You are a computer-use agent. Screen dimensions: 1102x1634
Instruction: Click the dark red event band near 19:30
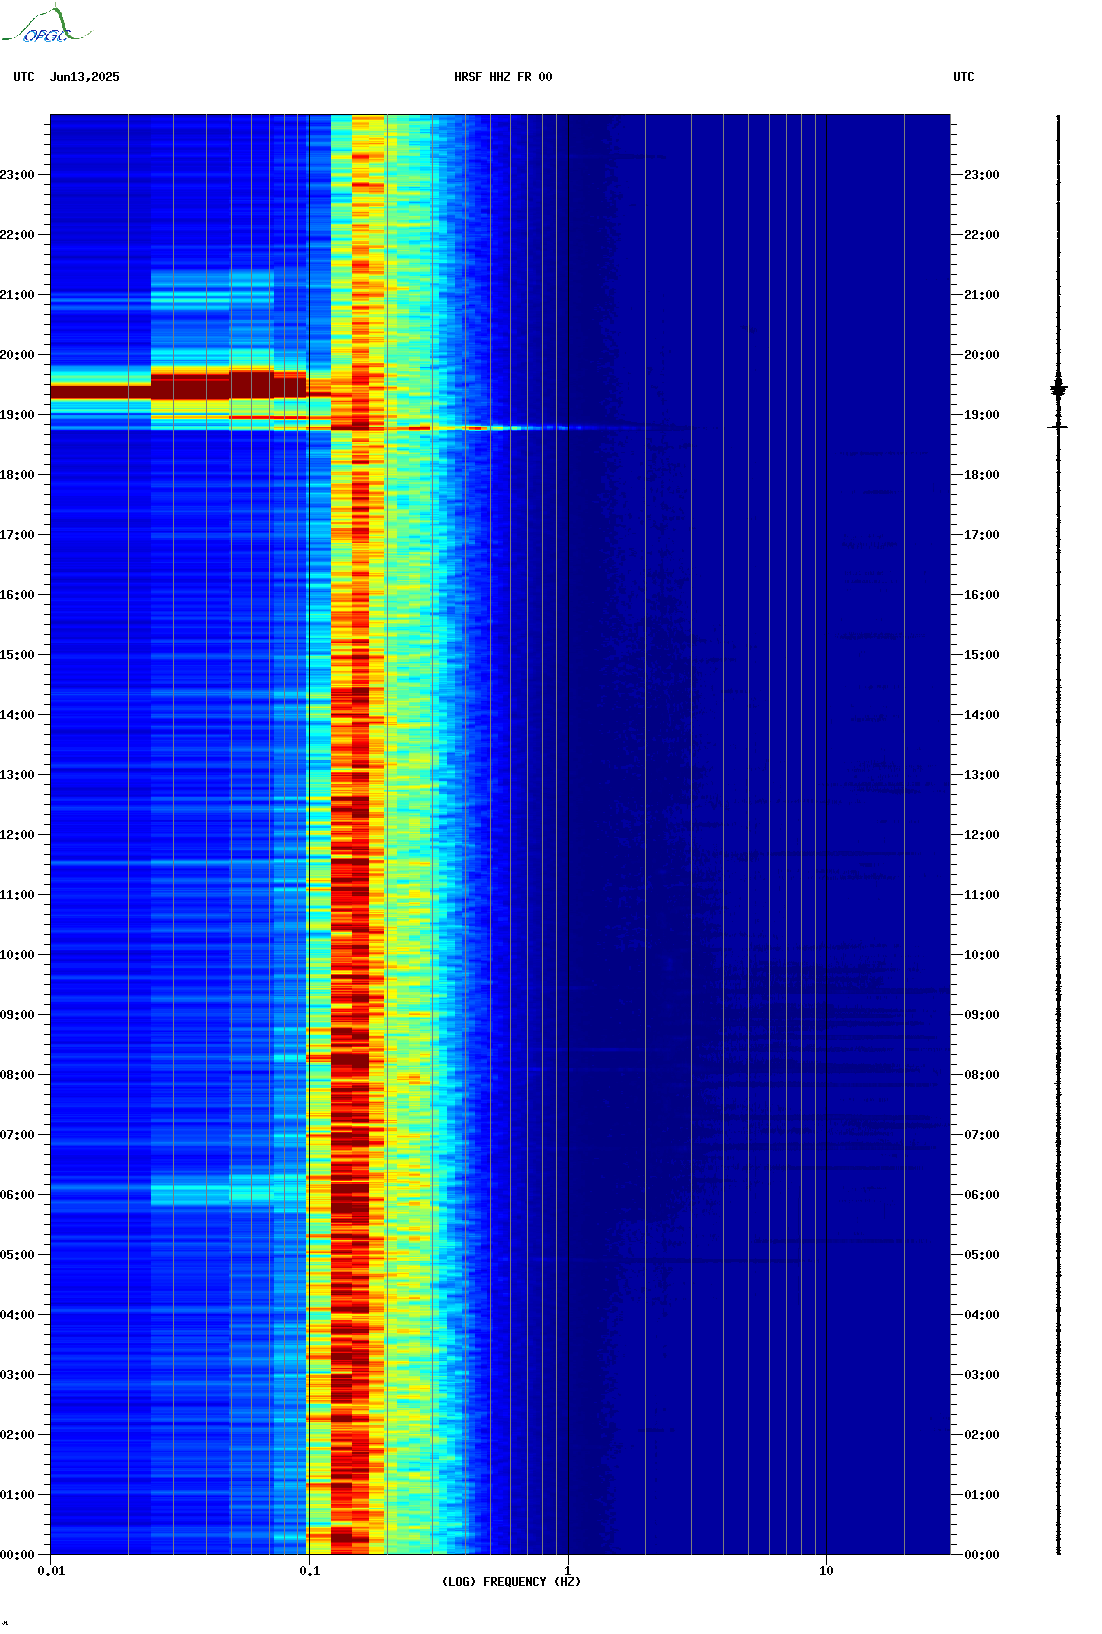pos(180,386)
